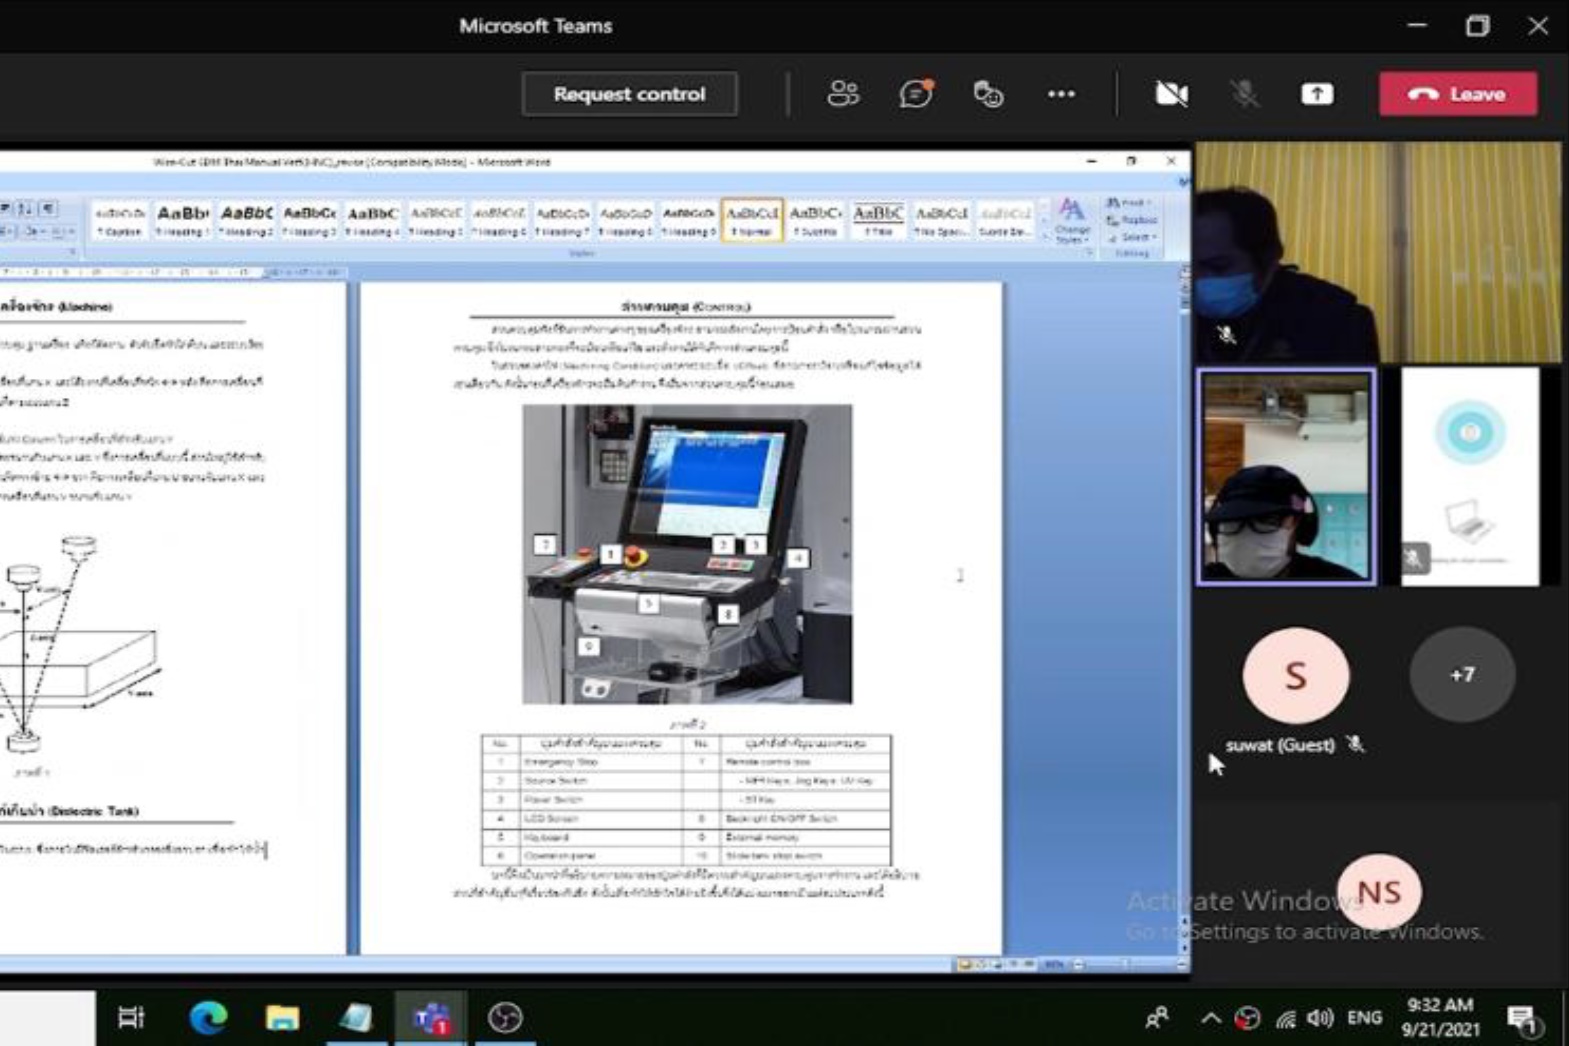Apply the Title style in Word gallery
Image resolution: width=1569 pixels, height=1046 pixels.
coord(878,220)
